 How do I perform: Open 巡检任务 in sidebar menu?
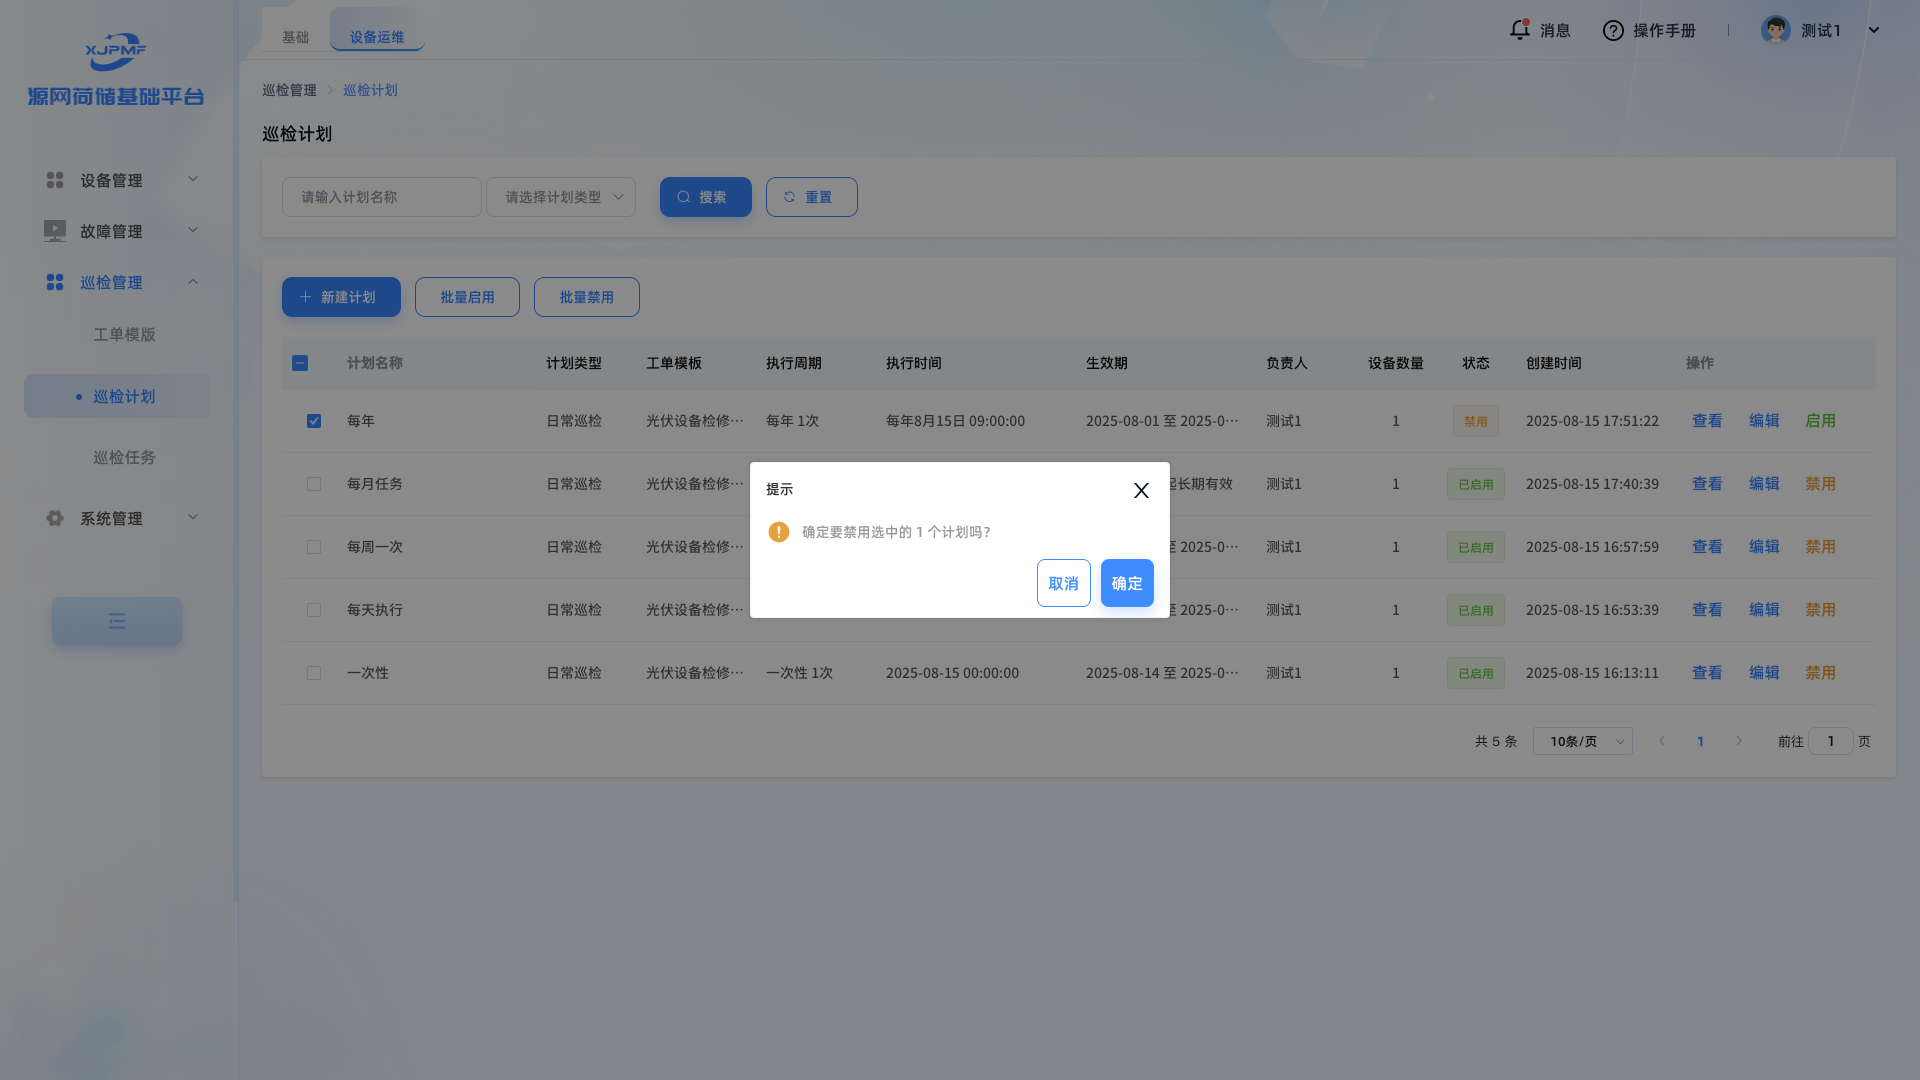(x=124, y=457)
